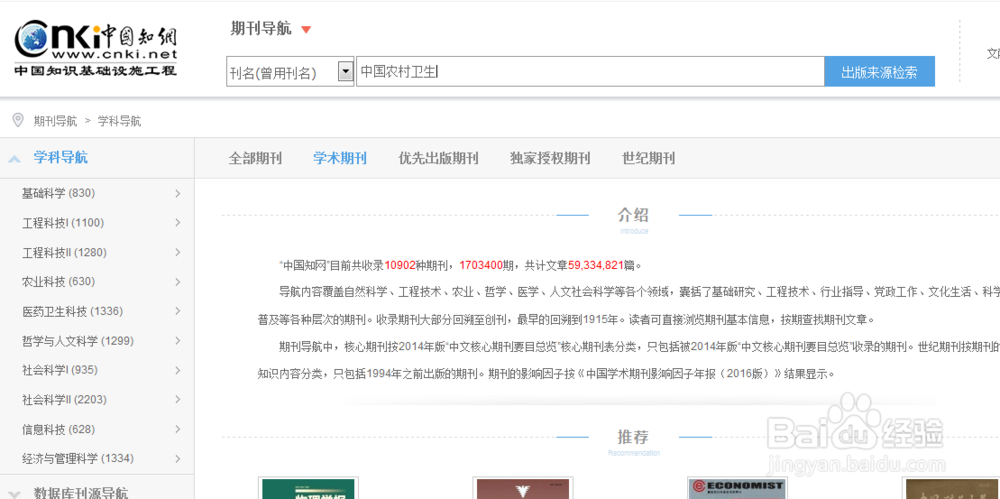The height and width of the screenshot is (499, 1000).
Task: Select 工程科技I (1100) category
Action: (63, 223)
